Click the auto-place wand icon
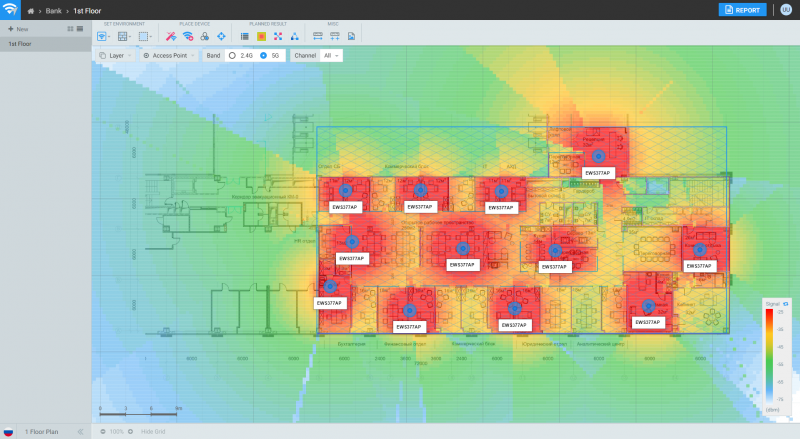Viewport: 800px width, 439px height. coord(171,36)
